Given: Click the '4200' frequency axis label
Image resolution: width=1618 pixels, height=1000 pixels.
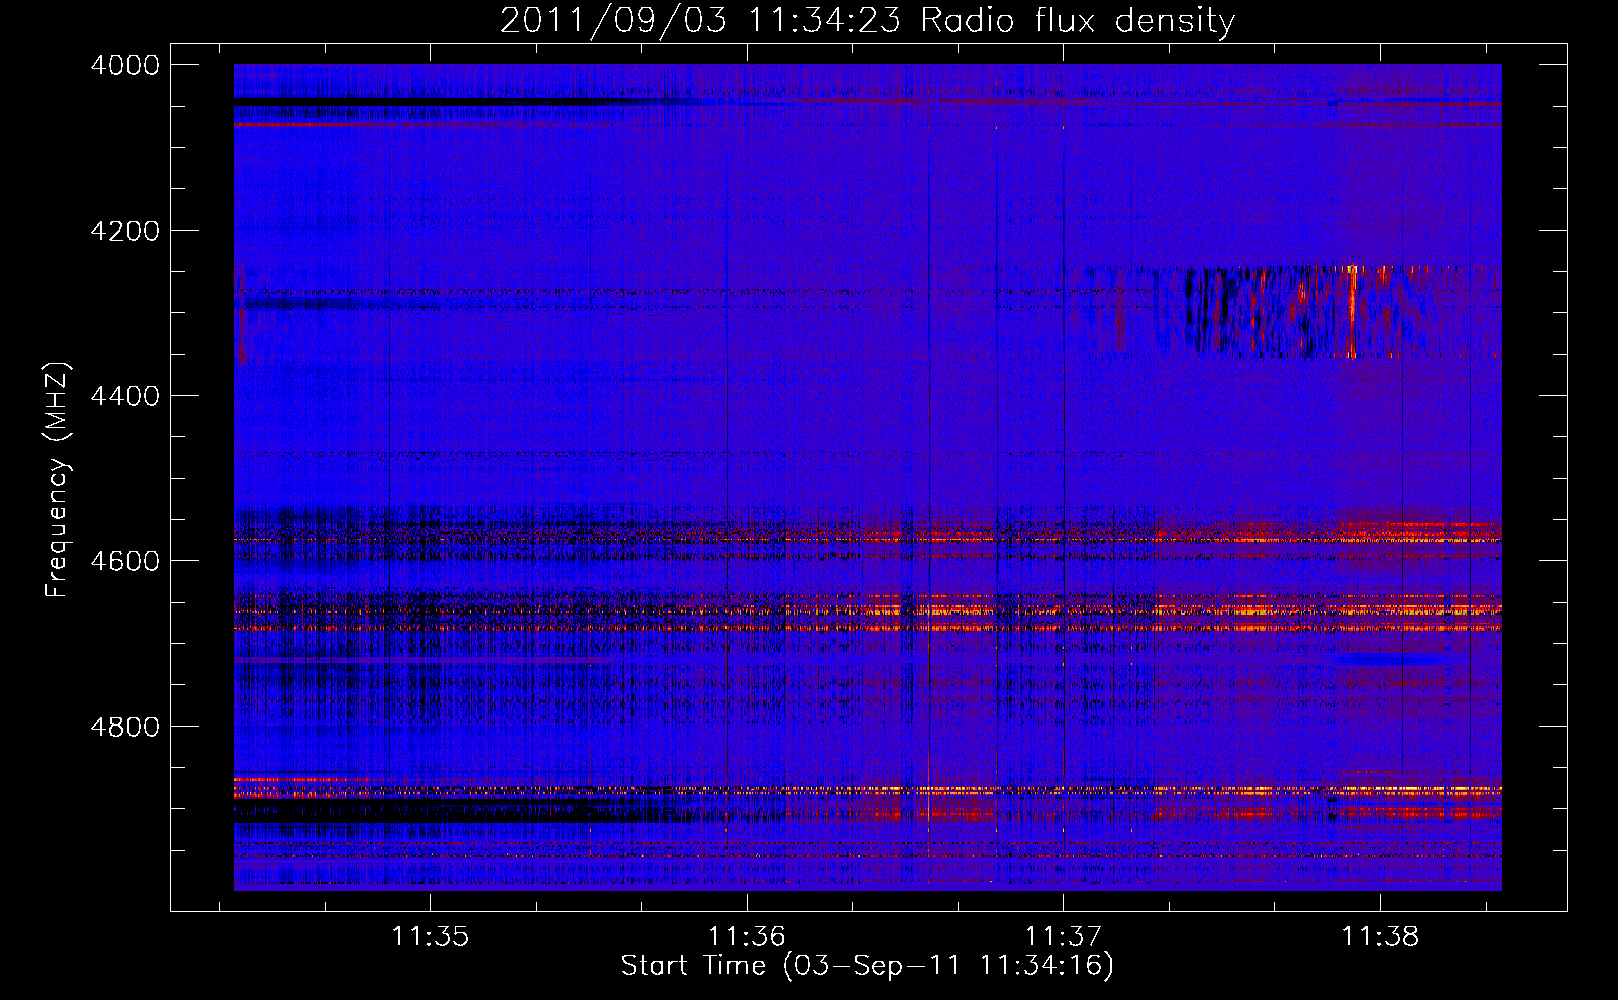Looking at the screenshot, I should coord(125,231).
